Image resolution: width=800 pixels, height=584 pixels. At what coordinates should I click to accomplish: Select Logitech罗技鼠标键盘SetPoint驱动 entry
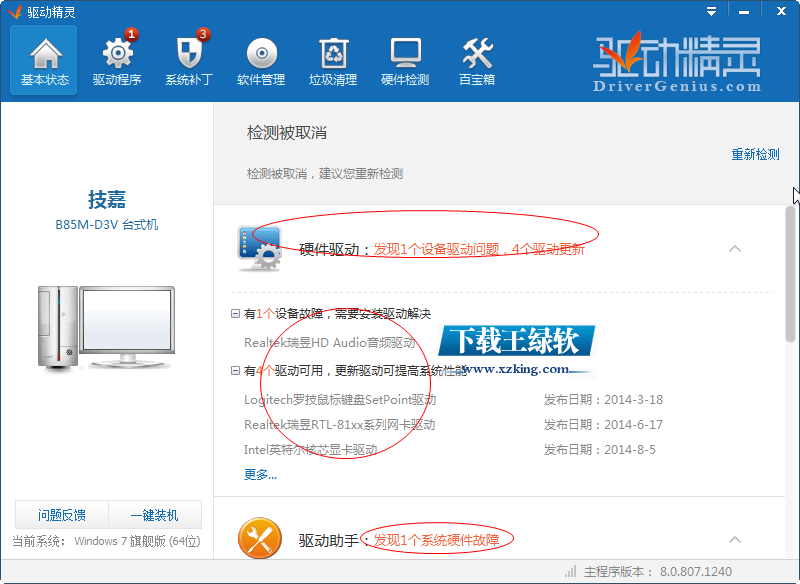click(x=340, y=399)
